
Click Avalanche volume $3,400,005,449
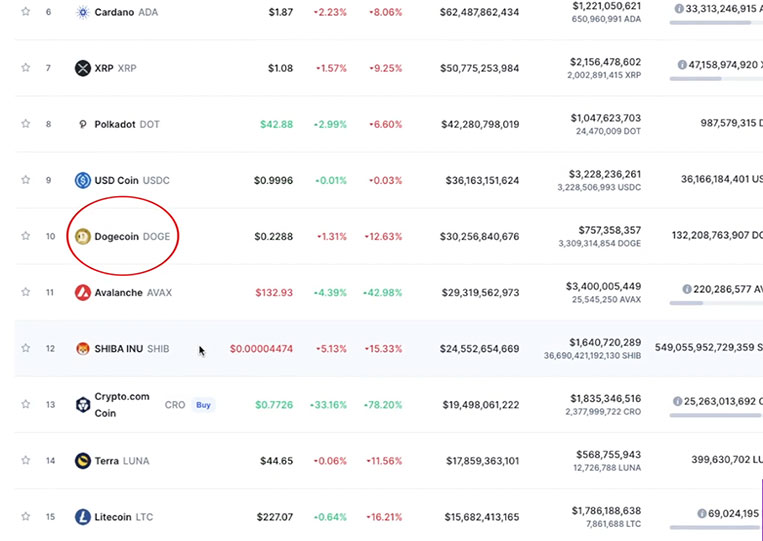603,286
